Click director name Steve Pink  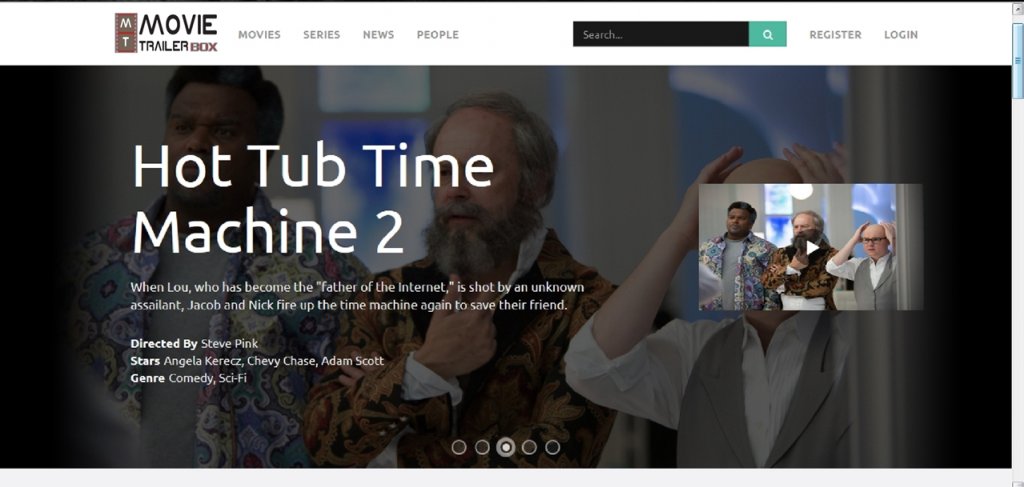click(x=229, y=343)
